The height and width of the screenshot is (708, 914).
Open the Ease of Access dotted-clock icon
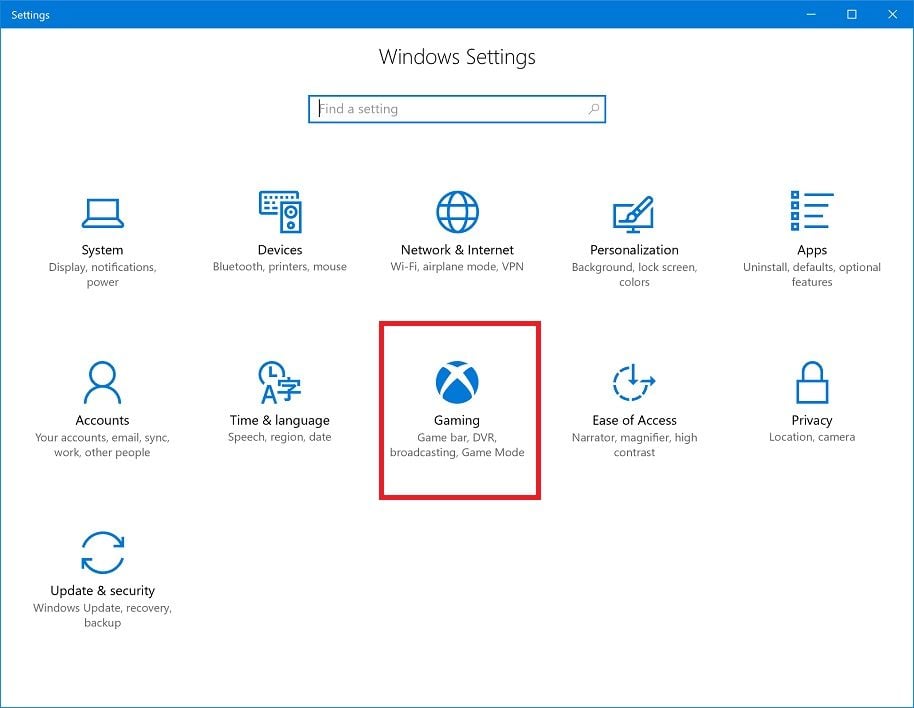[634, 382]
